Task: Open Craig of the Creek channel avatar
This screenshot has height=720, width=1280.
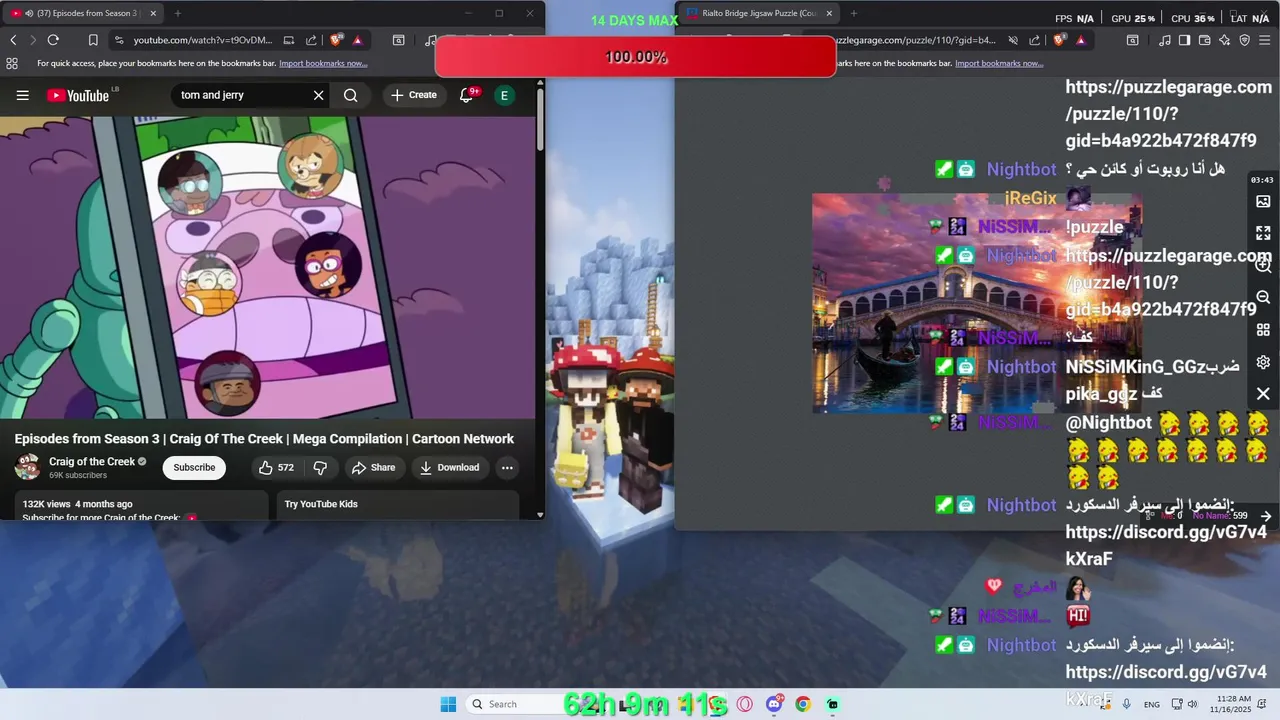Action: click(28, 467)
